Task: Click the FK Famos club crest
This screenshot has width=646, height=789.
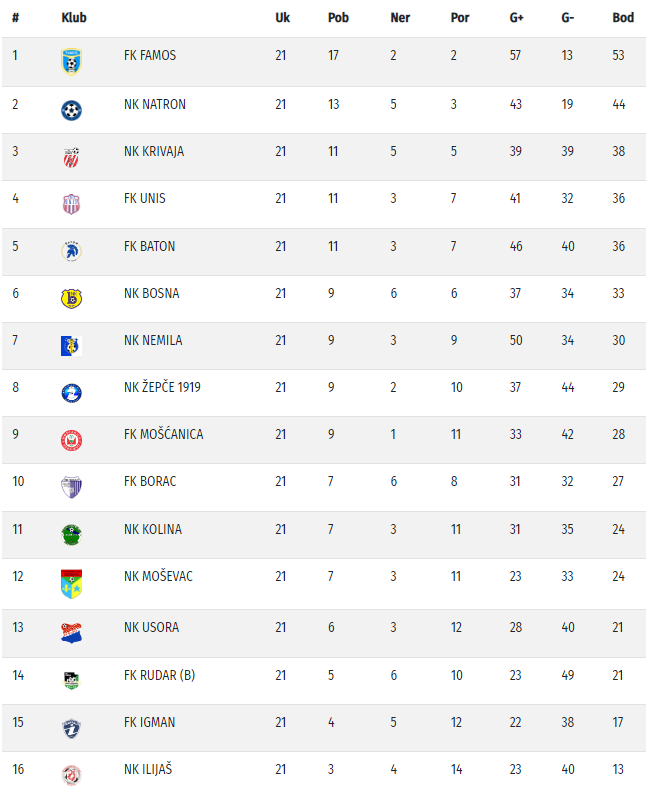Action: pyautogui.click(x=71, y=60)
